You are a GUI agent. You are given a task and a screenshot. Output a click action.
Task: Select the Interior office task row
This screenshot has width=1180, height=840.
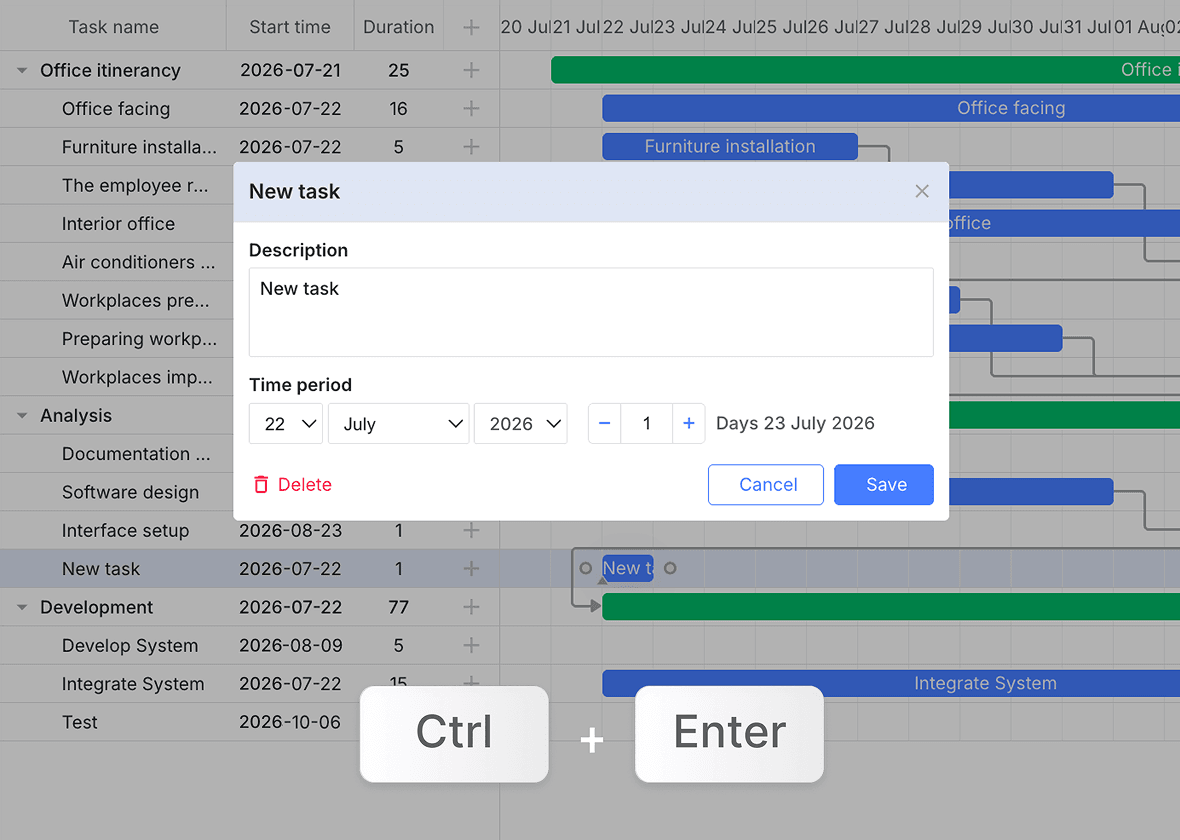117,224
